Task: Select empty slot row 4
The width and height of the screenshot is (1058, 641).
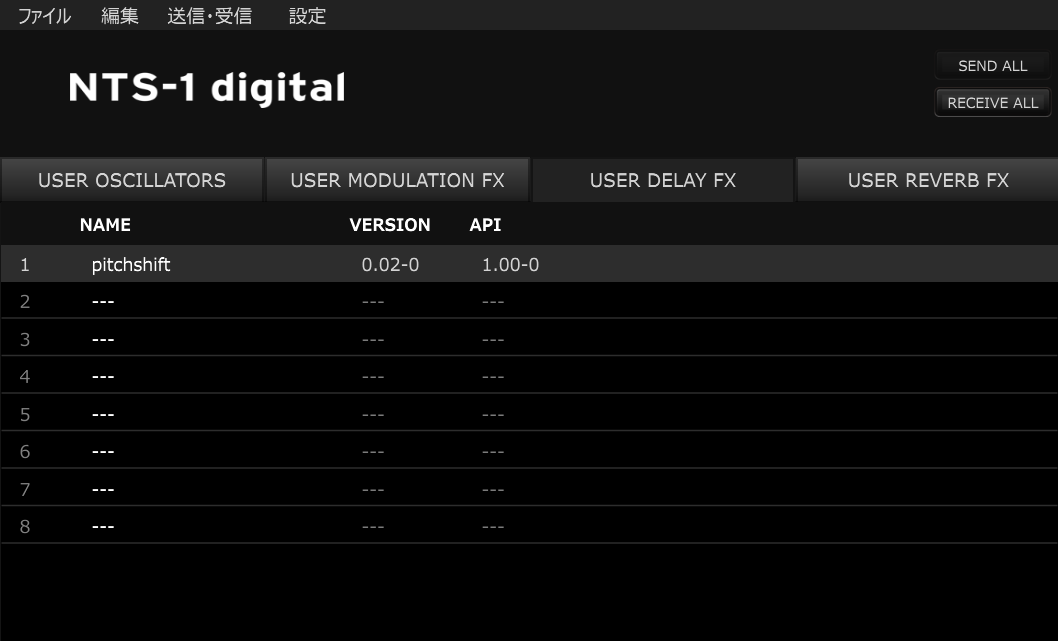Action: [529, 376]
